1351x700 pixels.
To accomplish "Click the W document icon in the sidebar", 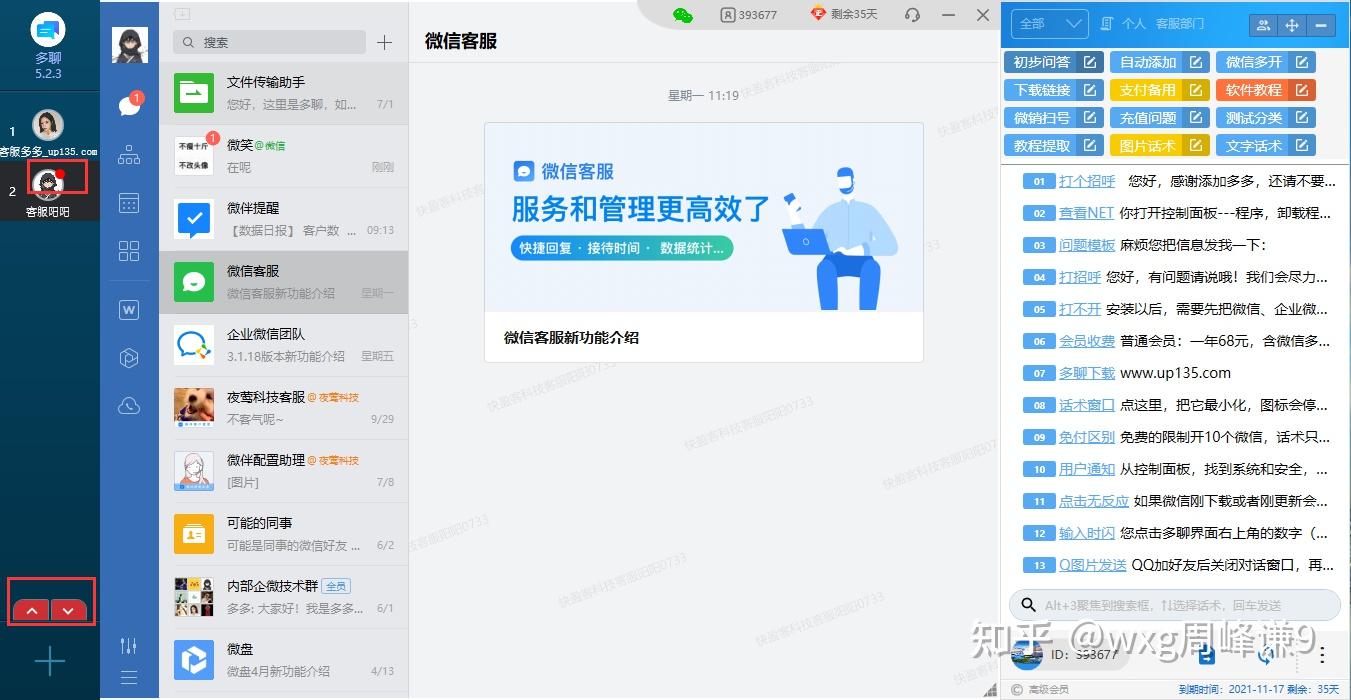I will [x=128, y=310].
